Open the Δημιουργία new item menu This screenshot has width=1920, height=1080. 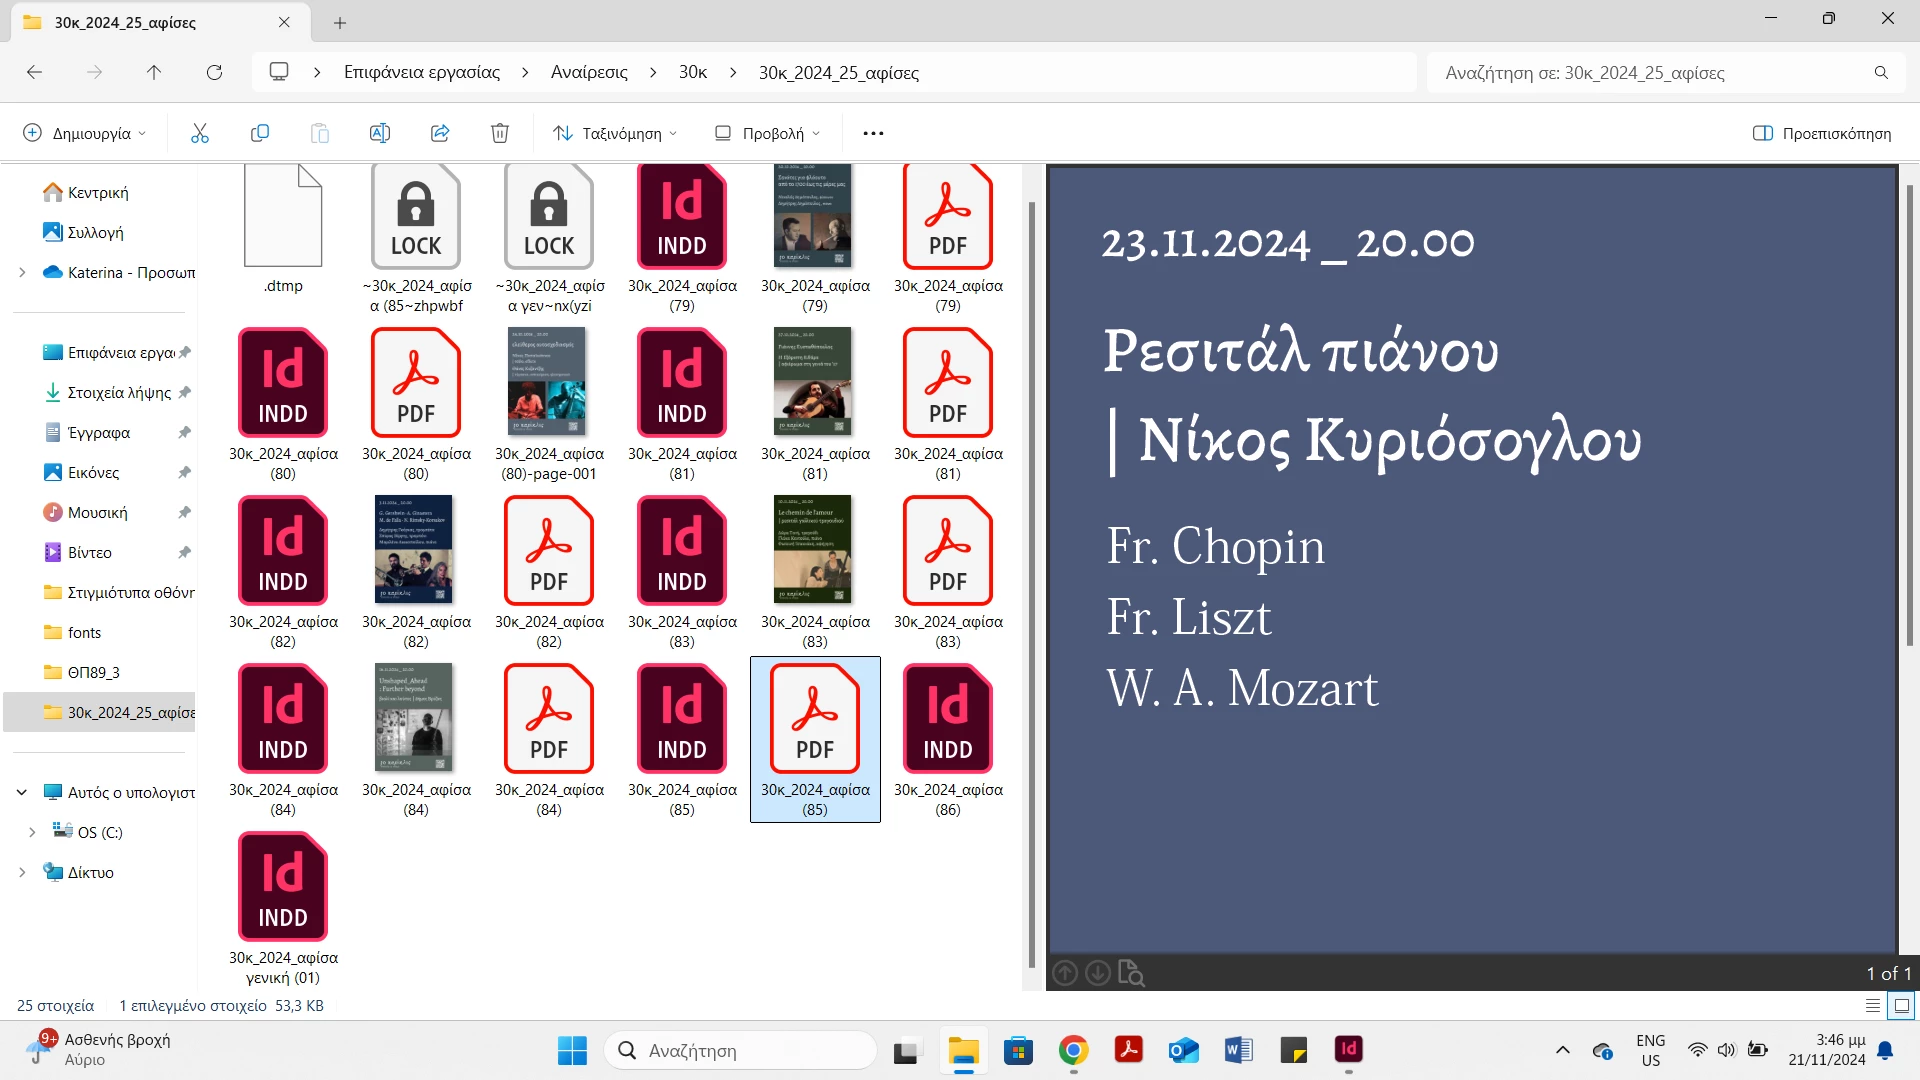click(85, 133)
